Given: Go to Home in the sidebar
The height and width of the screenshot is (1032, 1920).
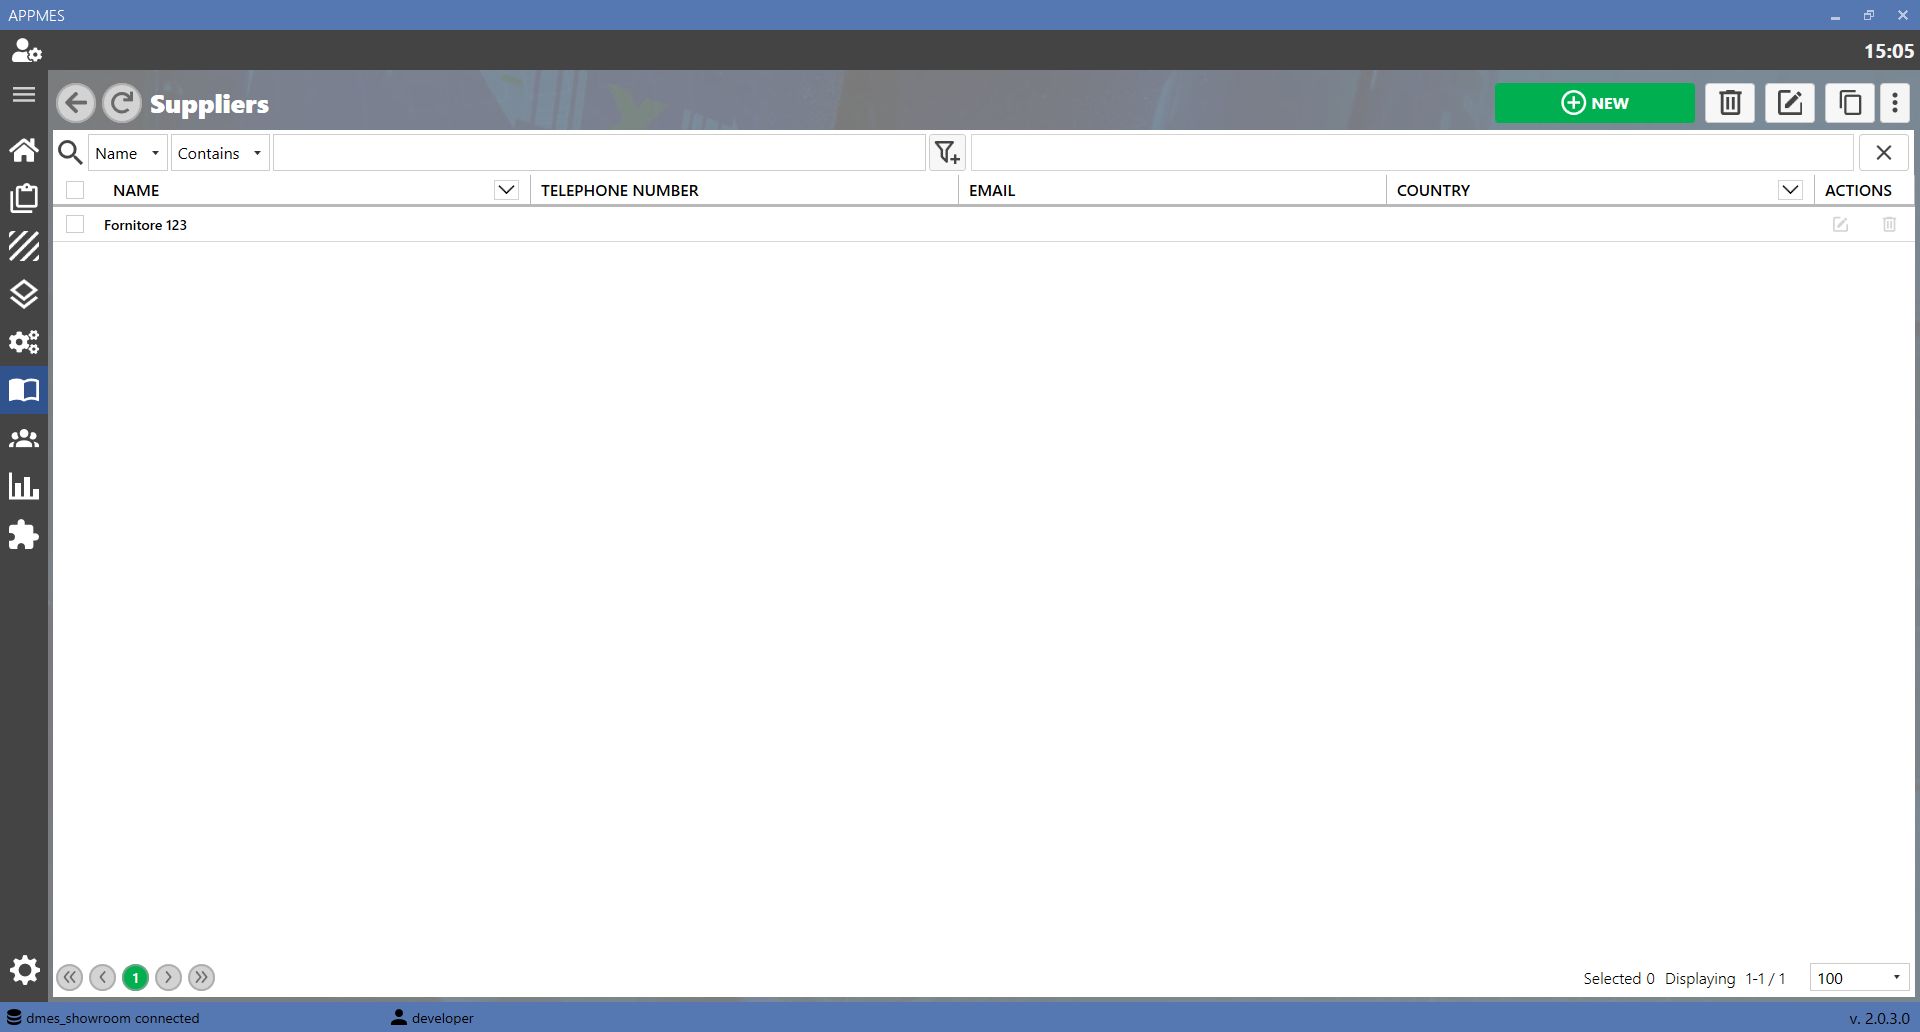Looking at the screenshot, I should click(x=24, y=150).
